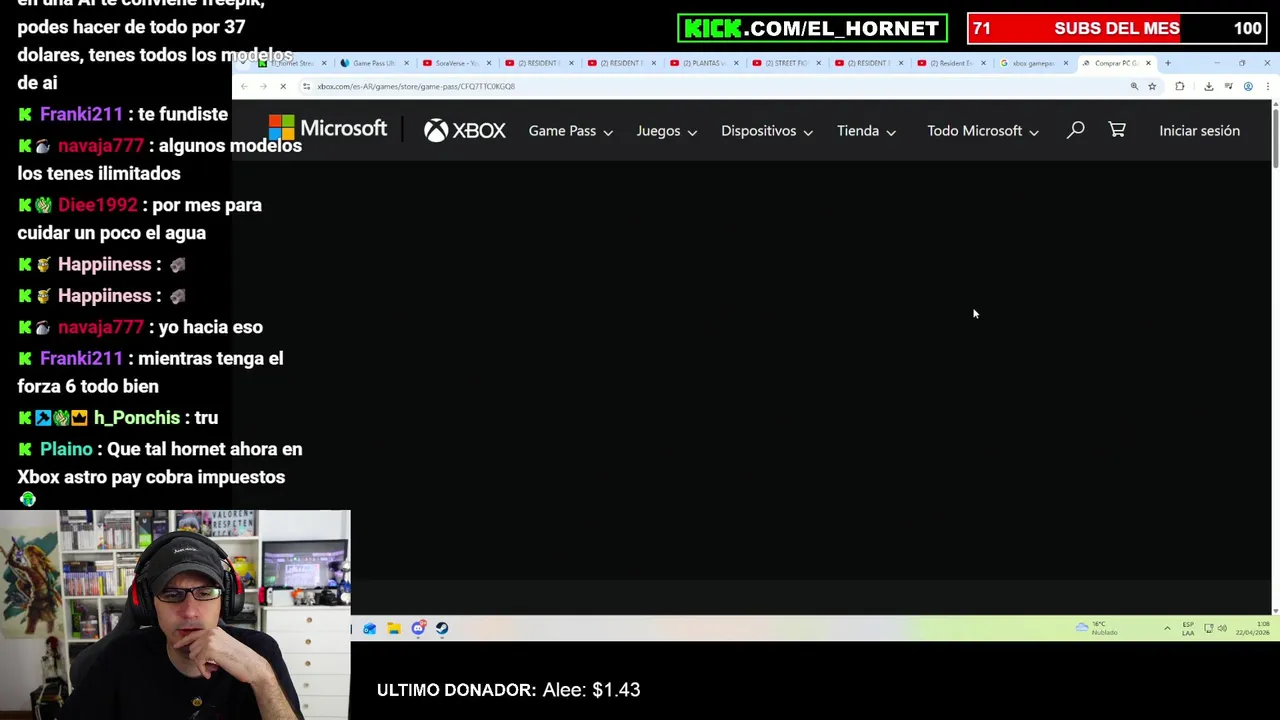
Task: Open the taskbar clock and date
Action: click(1254, 628)
